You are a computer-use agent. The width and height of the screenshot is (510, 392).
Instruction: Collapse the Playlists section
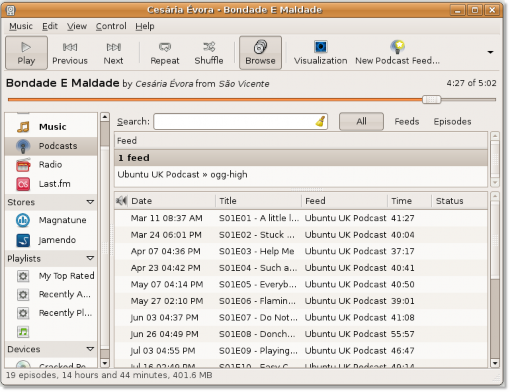click(x=90, y=258)
